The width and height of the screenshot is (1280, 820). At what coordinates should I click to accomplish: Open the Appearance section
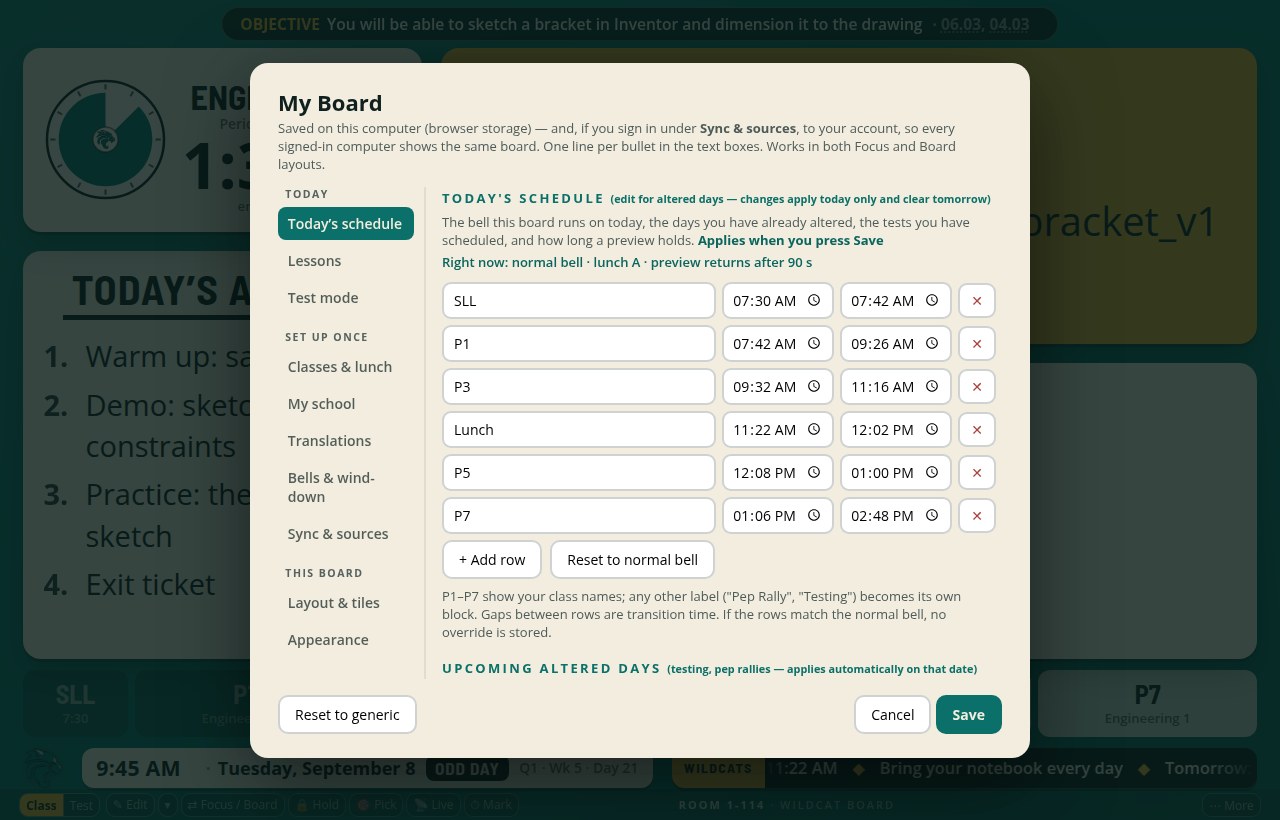point(346,639)
